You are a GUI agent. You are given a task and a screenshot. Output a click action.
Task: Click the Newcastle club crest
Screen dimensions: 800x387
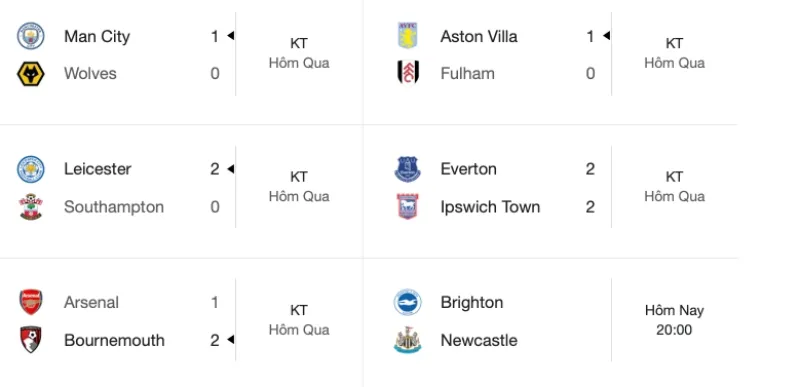tap(407, 340)
